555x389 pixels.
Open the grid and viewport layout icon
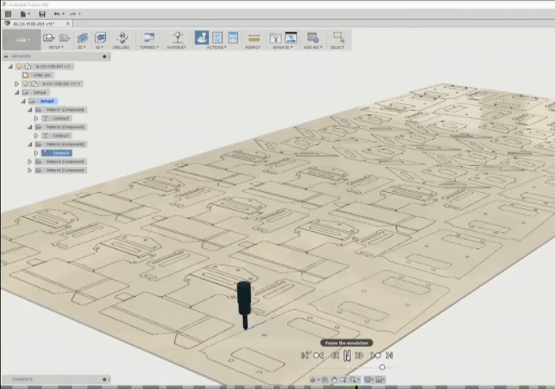pos(380,380)
